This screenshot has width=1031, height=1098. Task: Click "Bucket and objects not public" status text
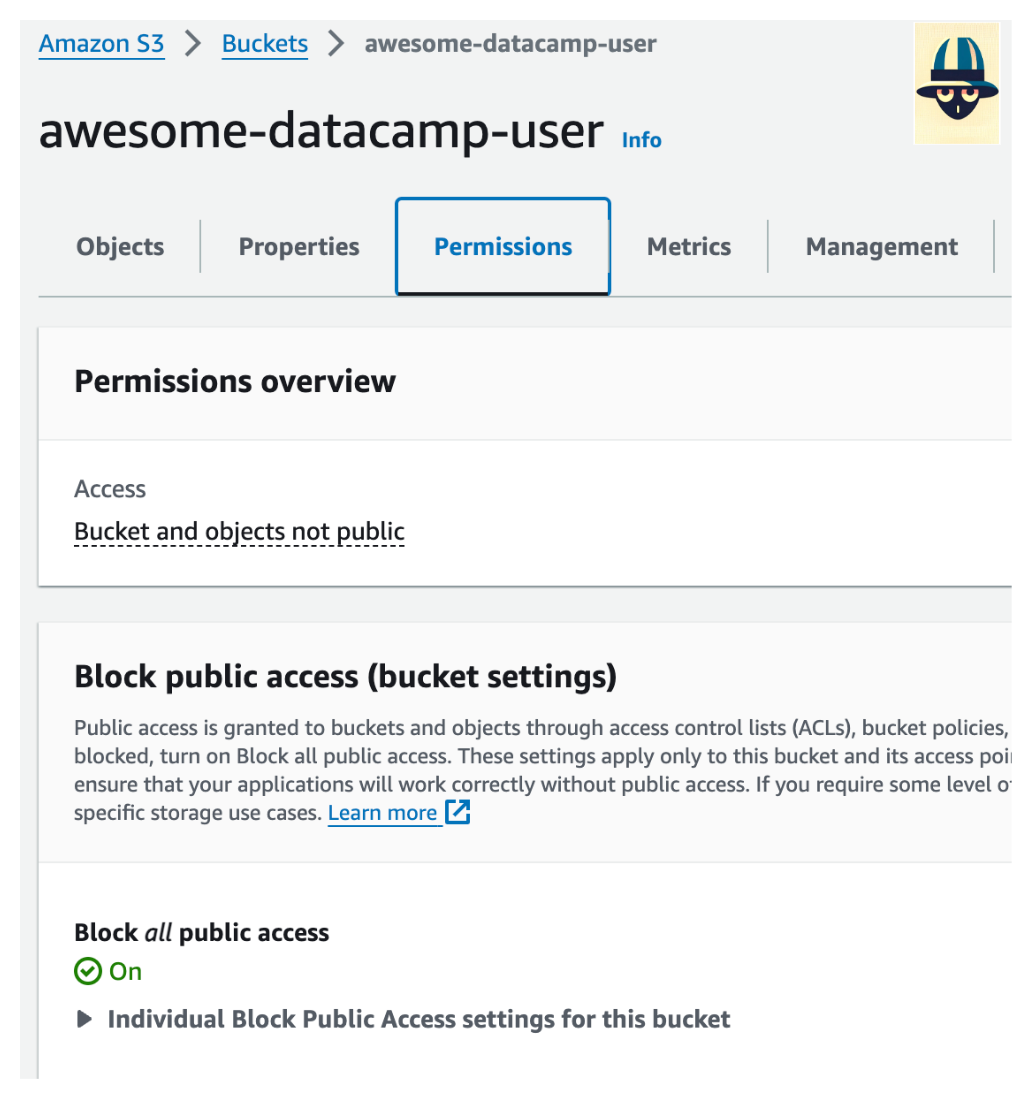point(239,532)
